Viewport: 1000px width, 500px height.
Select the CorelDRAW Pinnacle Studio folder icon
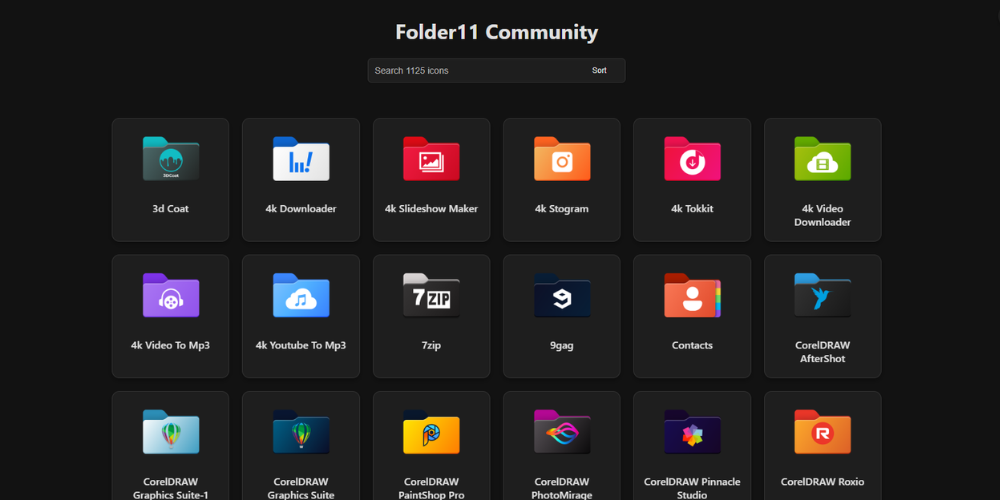click(692, 432)
